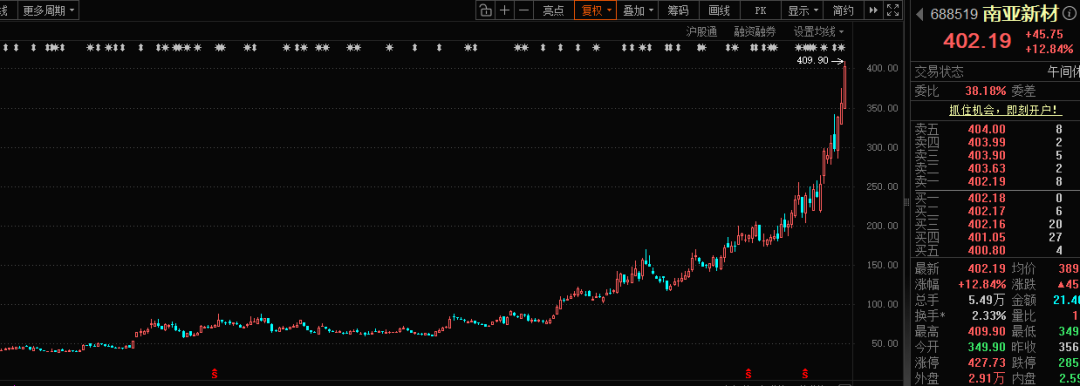Image resolution: width=1080 pixels, height=386 pixels.
Task: Click the large price 402.19 at top
Action: [x=977, y=41]
